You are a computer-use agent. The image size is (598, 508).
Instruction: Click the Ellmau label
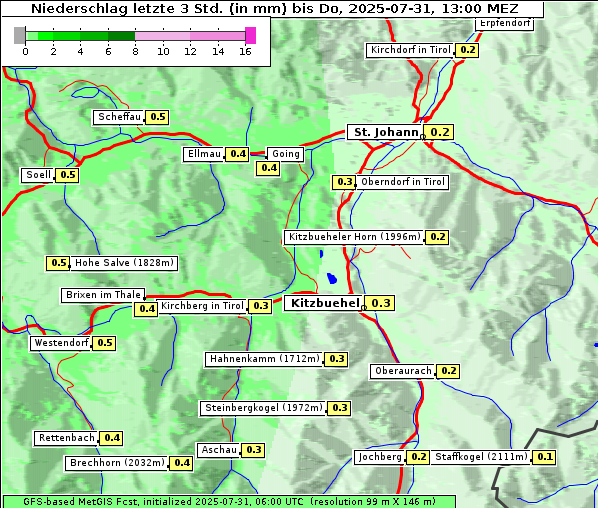(x=204, y=154)
